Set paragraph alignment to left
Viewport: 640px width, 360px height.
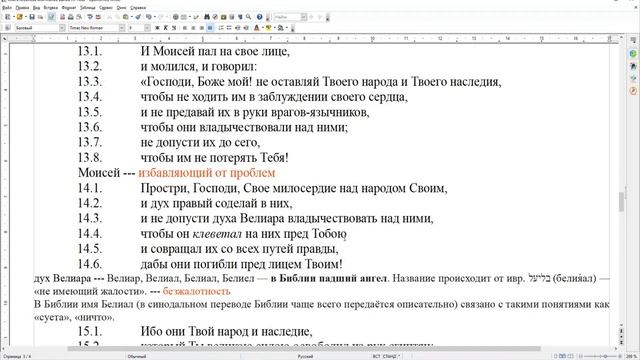tap(184, 28)
